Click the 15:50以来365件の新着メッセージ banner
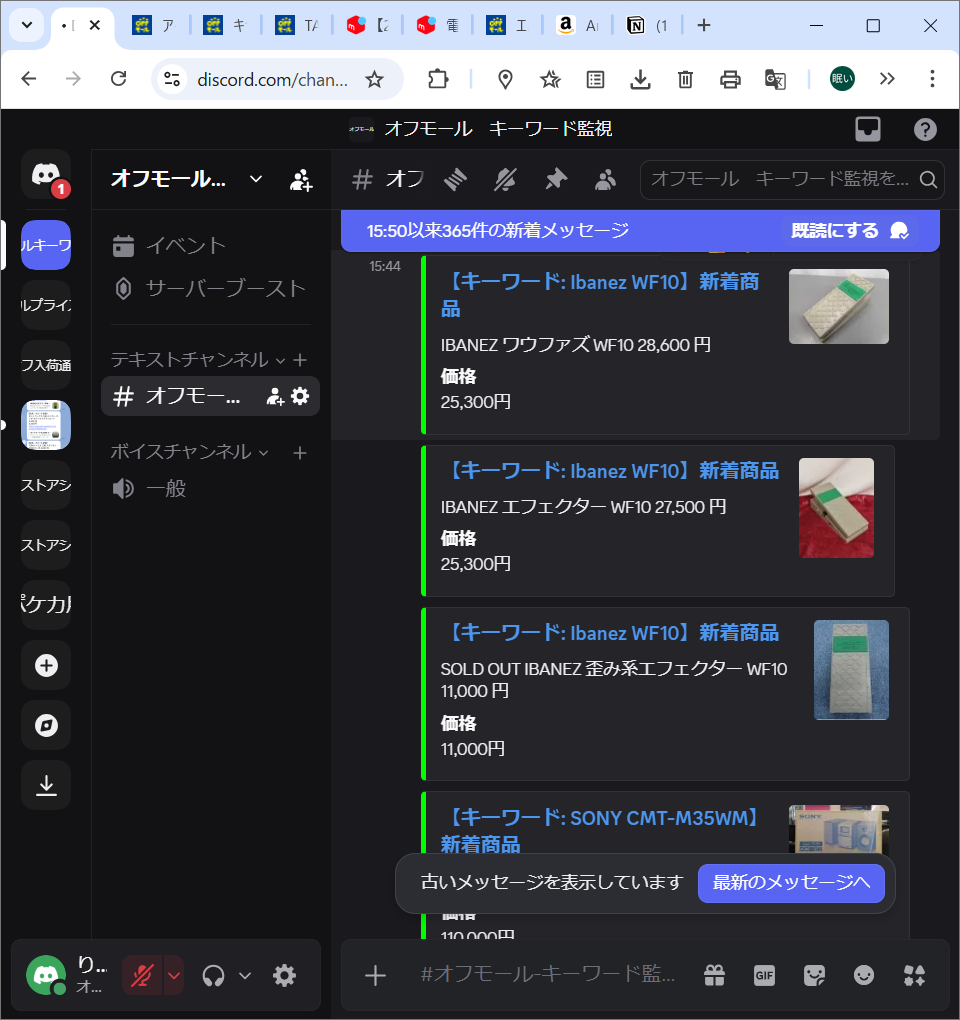The width and height of the screenshot is (960, 1020). pos(498,230)
